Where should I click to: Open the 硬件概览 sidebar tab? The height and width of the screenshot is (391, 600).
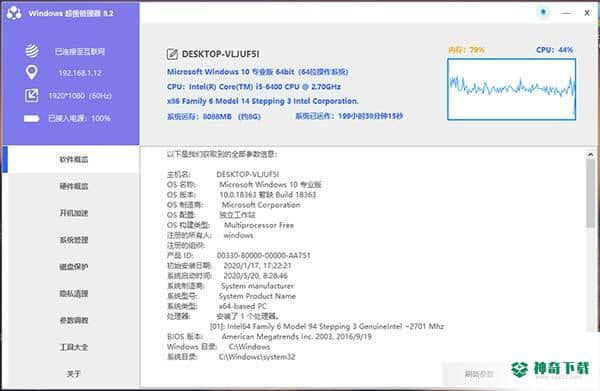point(73,186)
